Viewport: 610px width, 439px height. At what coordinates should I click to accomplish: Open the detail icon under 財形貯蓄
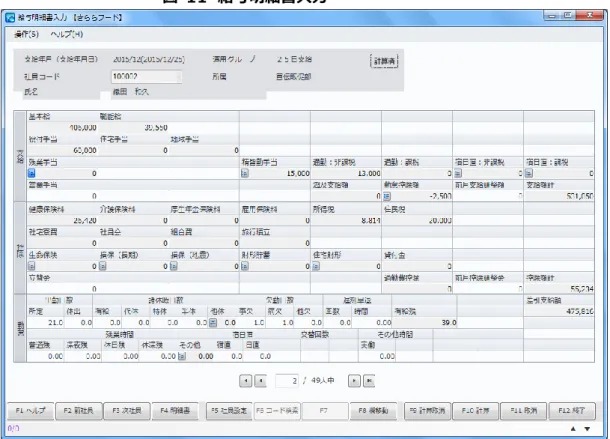pyautogui.click(x=245, y=266)
